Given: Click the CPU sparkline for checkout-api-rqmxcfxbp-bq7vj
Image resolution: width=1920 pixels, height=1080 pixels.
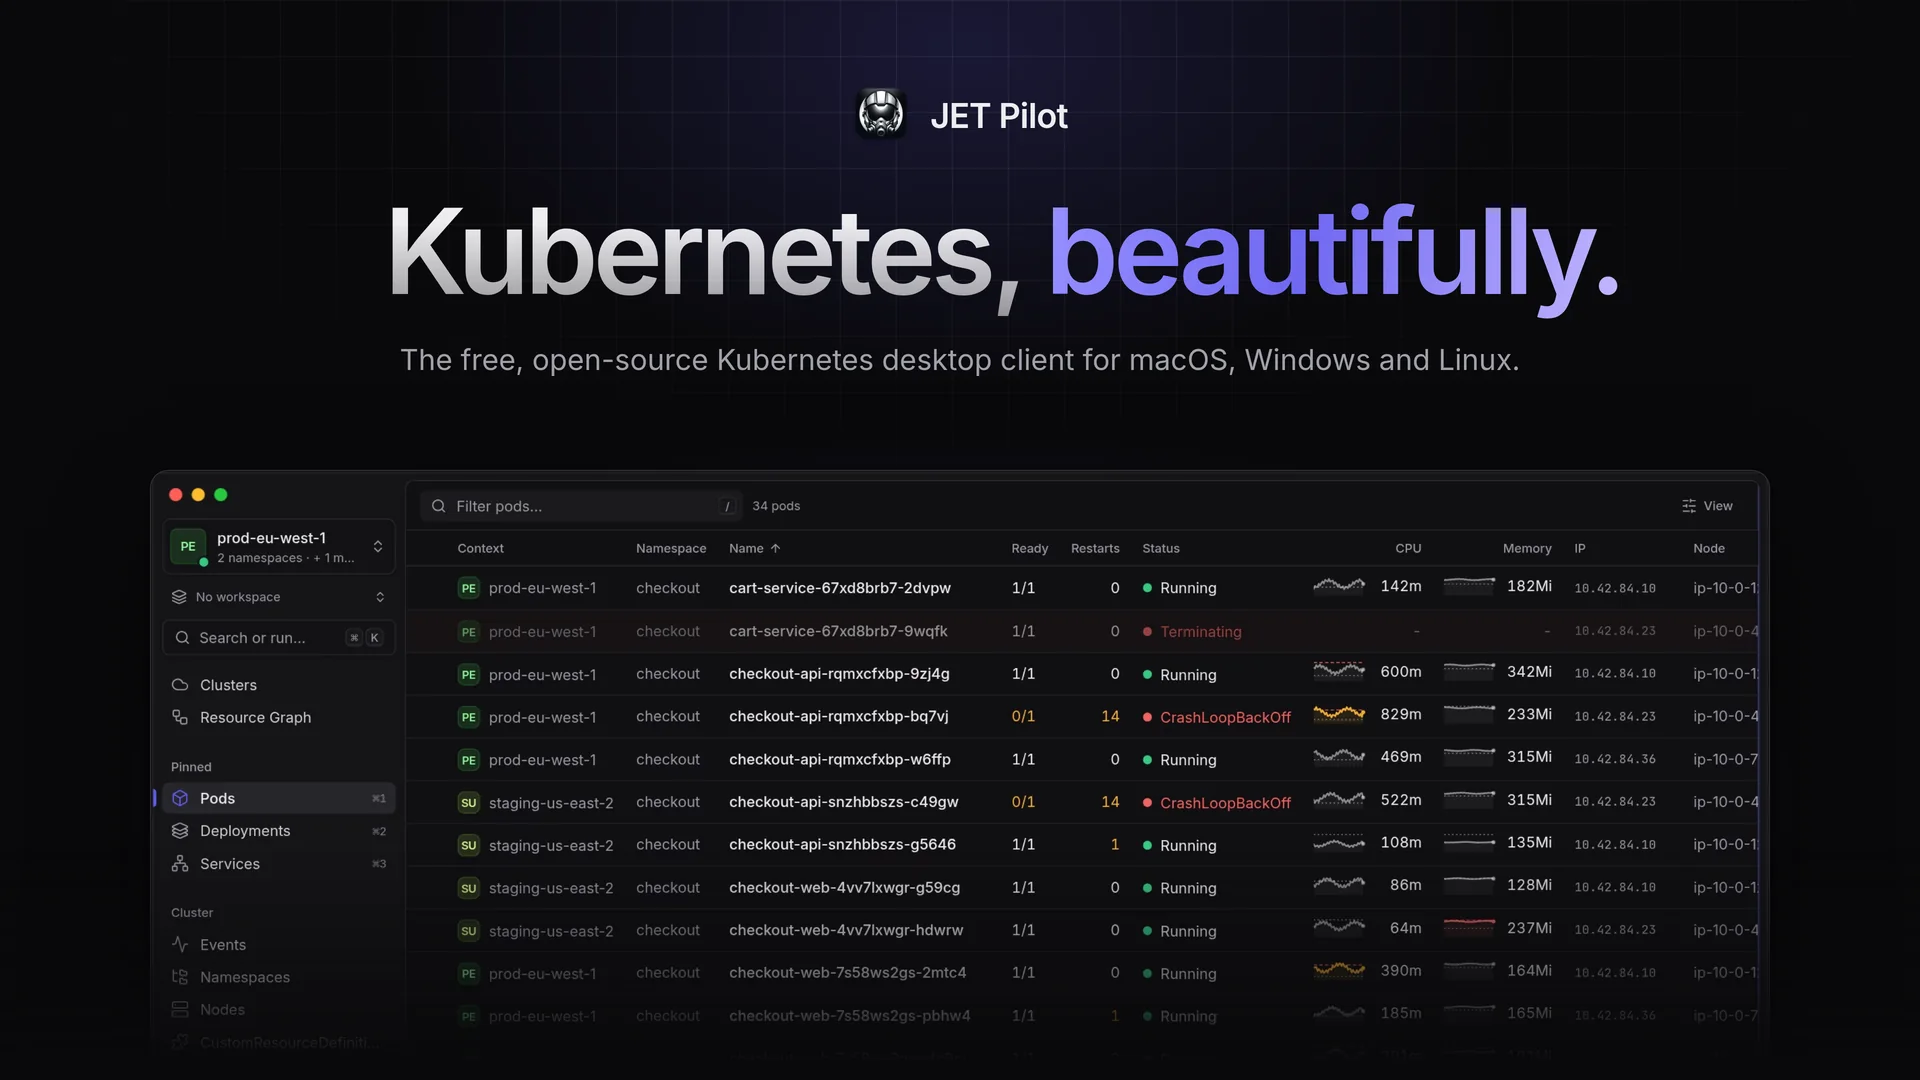Looking at the screenshot, I should pyautogui.click(x=1339, y=714).
